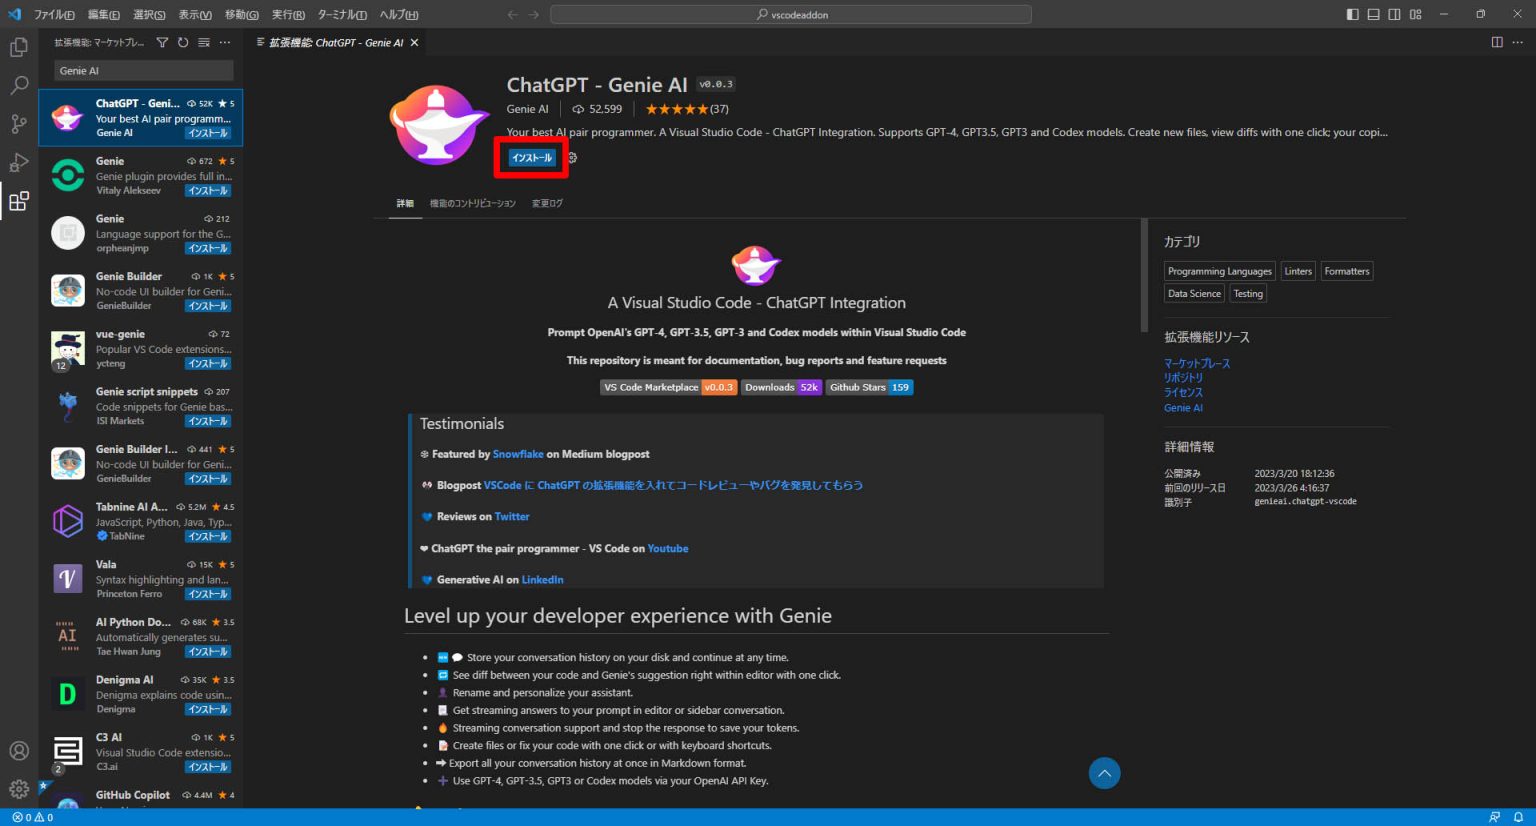The height and width of the screenshot is (826, 1536).
Task: Open the Twitter reviews link
Action: click(x=512, y=516)
